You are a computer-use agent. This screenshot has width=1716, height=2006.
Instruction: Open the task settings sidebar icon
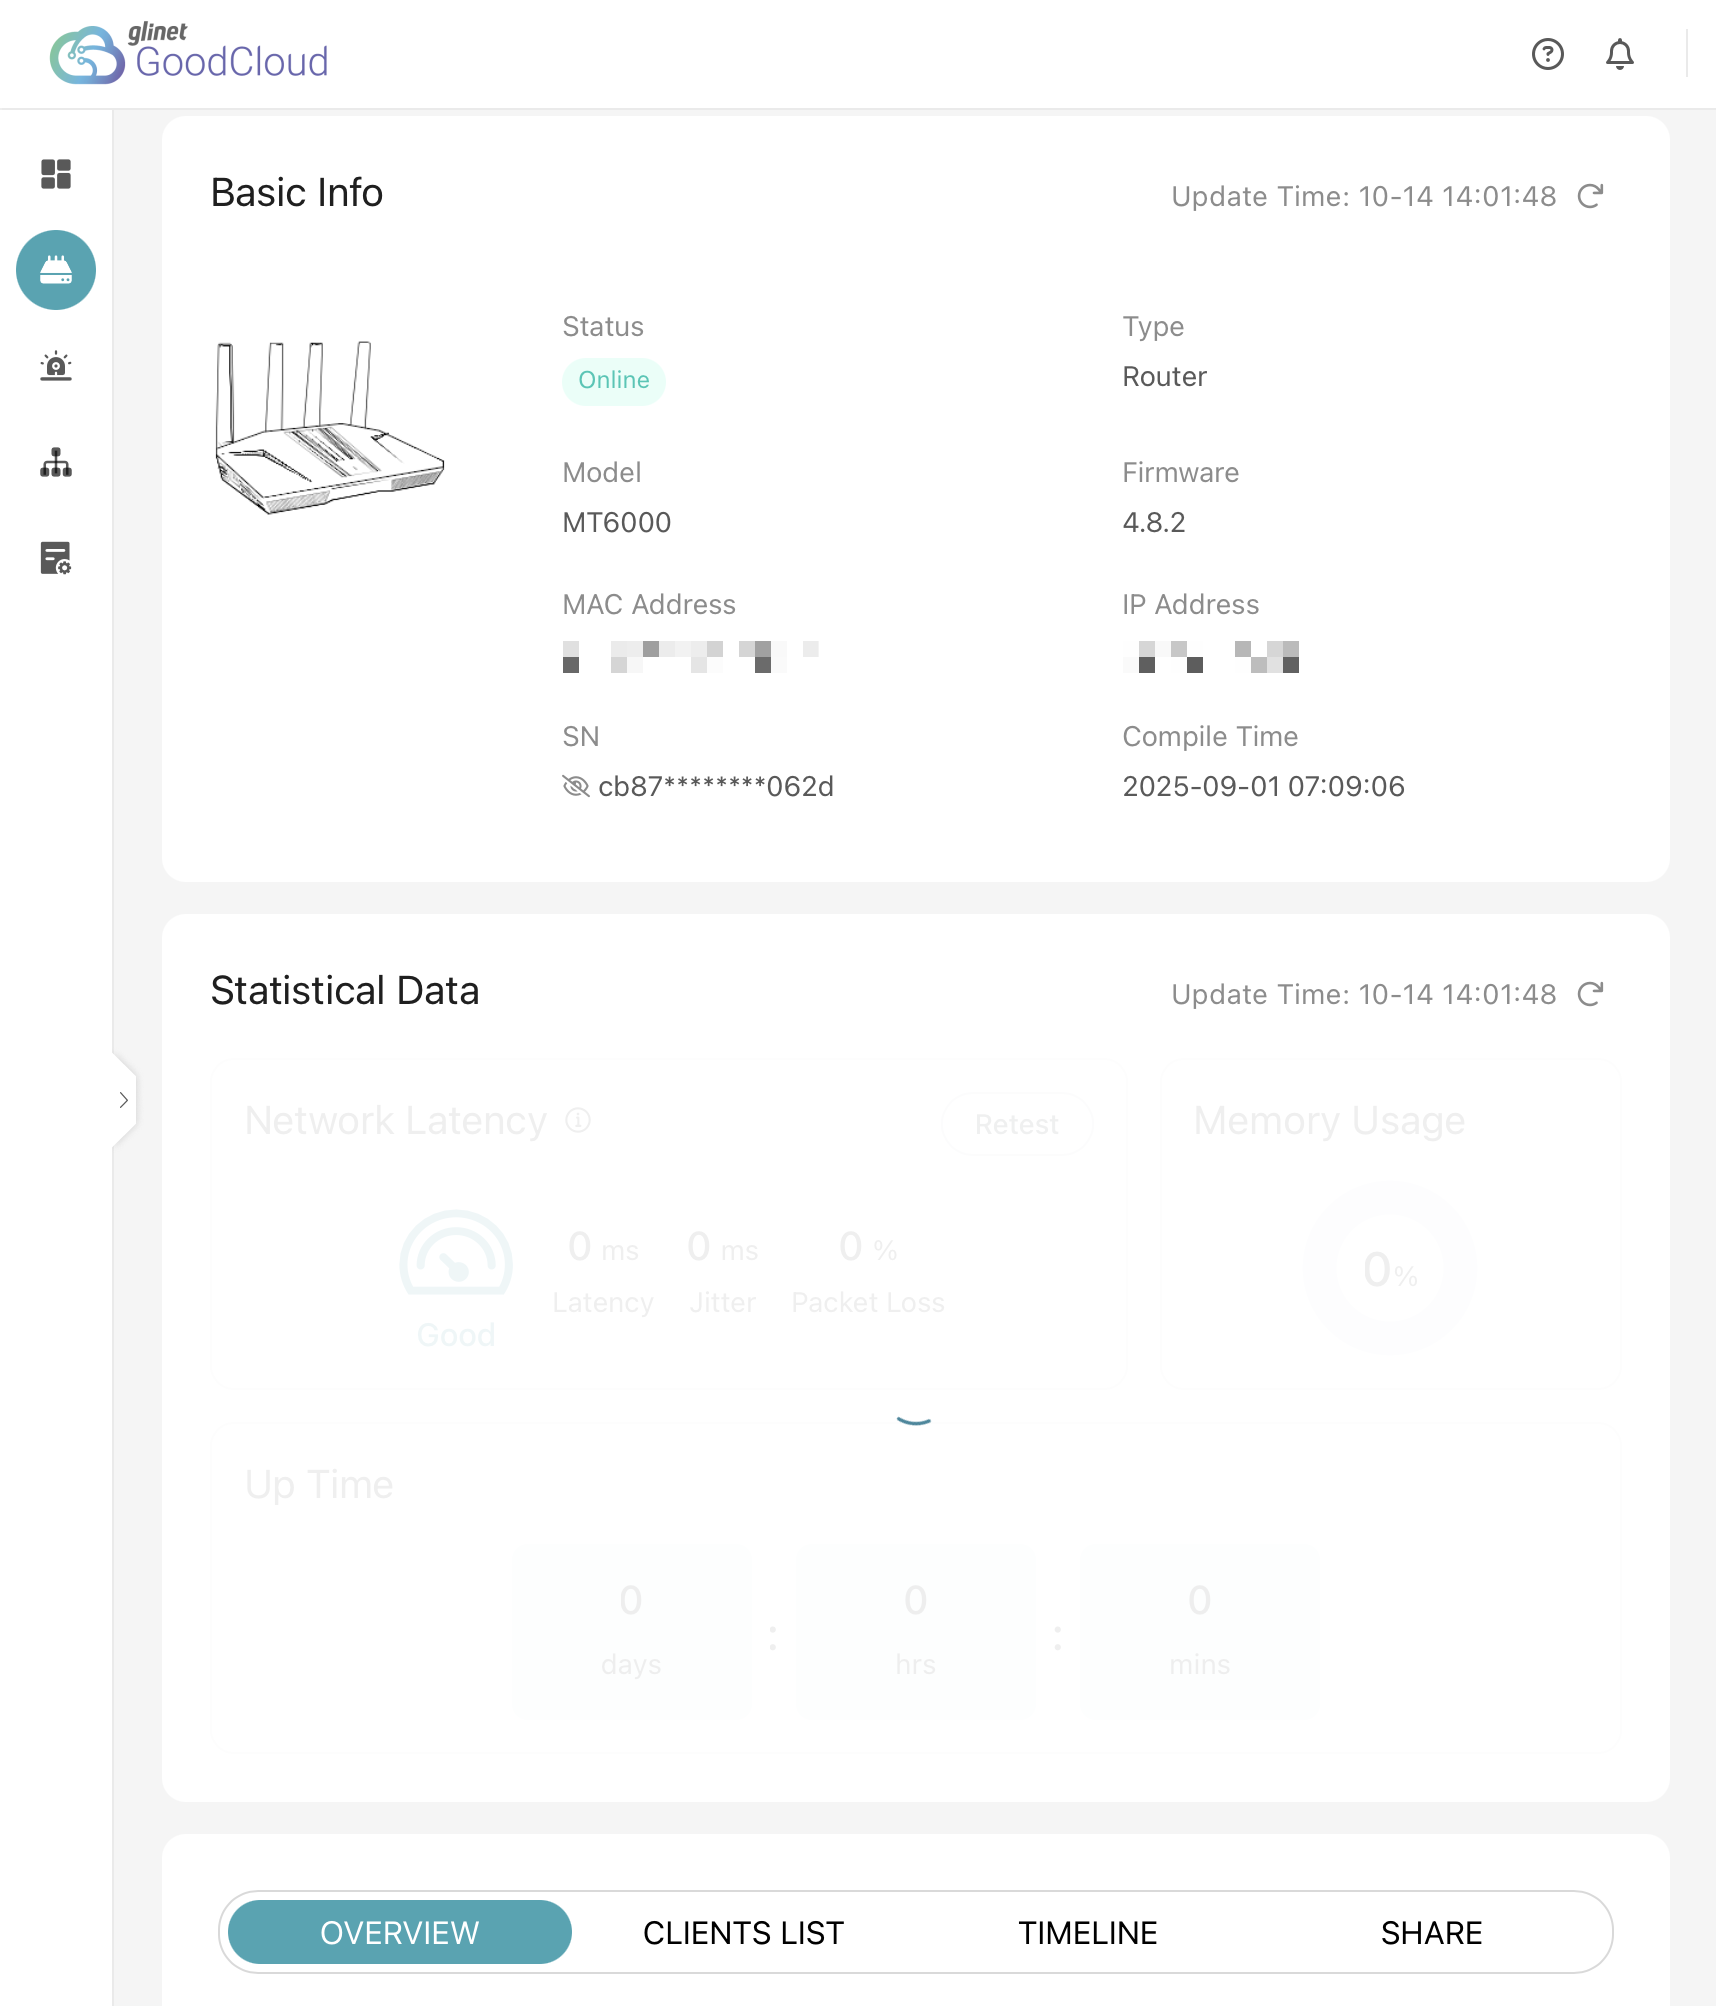tap(56, 558)
